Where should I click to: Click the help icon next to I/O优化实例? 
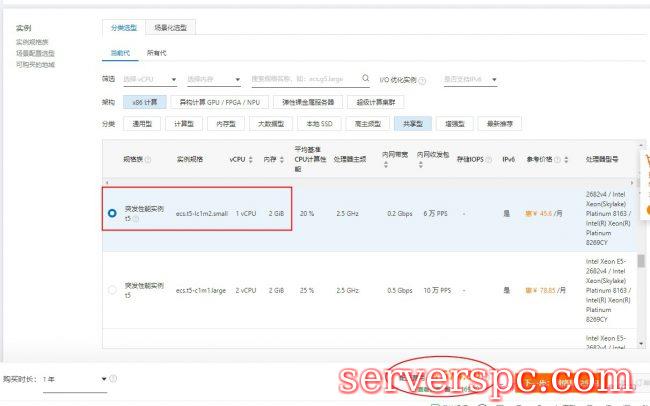[x=423, y=80]
